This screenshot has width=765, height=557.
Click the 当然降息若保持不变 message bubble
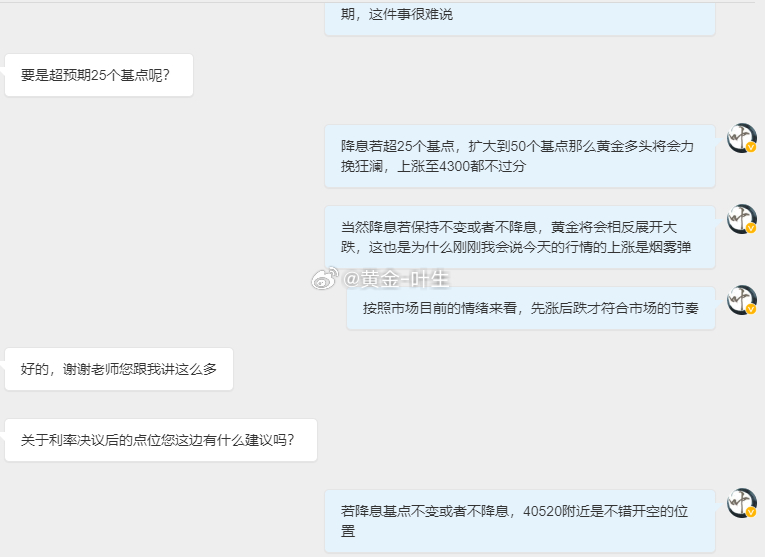(x=520, y=237)
